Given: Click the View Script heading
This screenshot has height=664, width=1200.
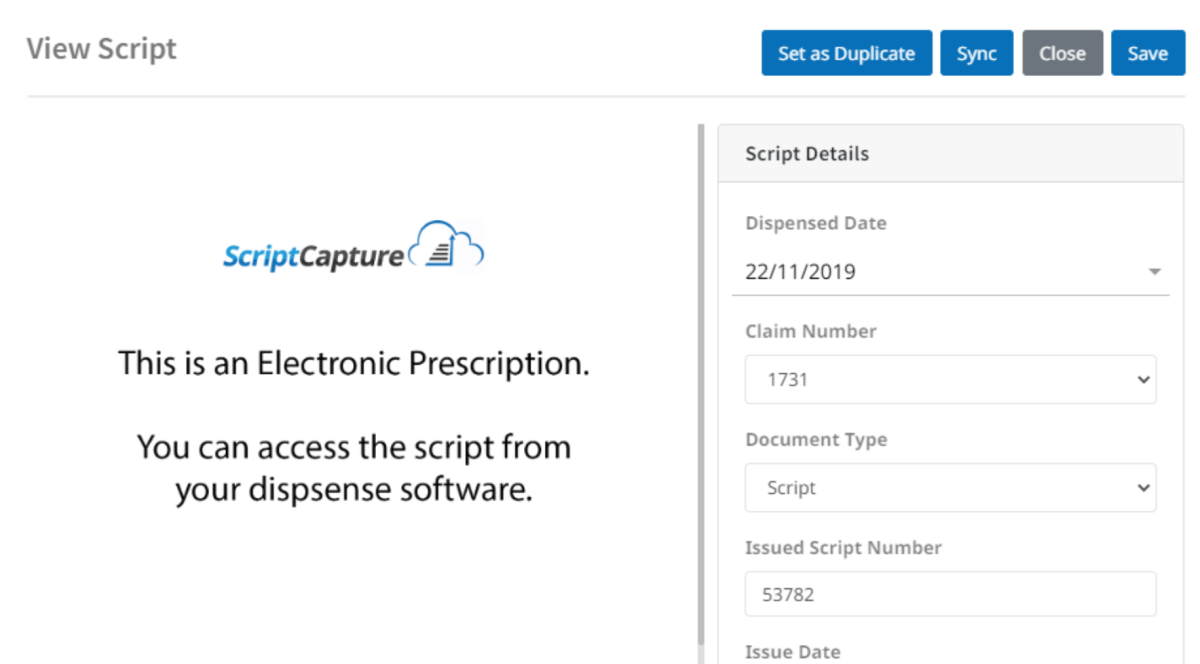Looking at the screenshot, I should (x=101, y=48).
